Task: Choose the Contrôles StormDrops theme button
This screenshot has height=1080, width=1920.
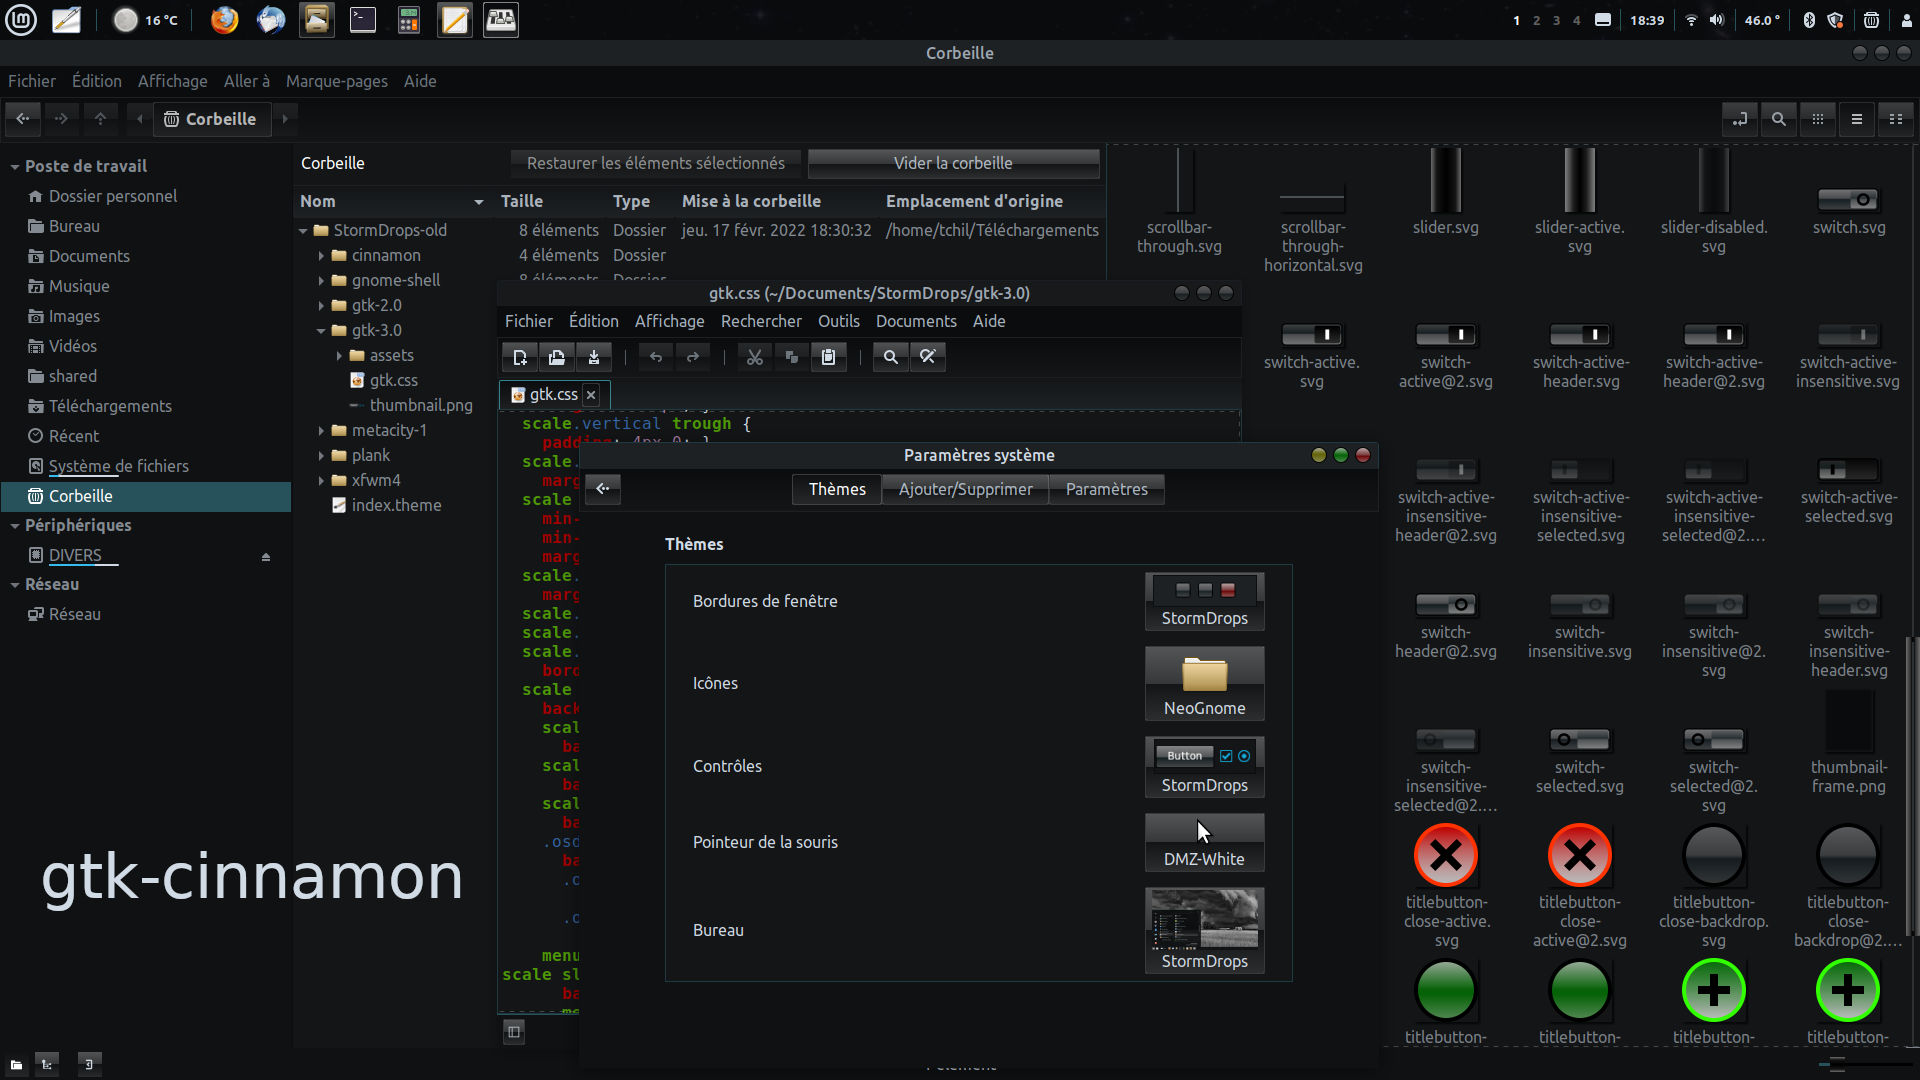Action: [1204, 767]
